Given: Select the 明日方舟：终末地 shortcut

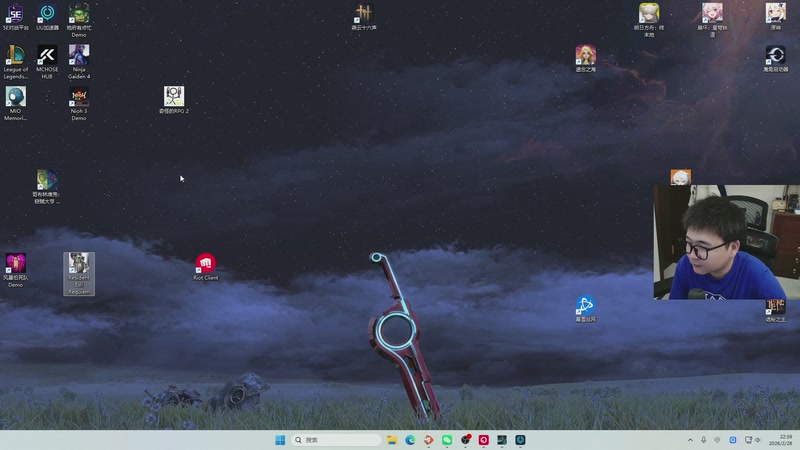Looking at the screenshot, I should (649, 20).
